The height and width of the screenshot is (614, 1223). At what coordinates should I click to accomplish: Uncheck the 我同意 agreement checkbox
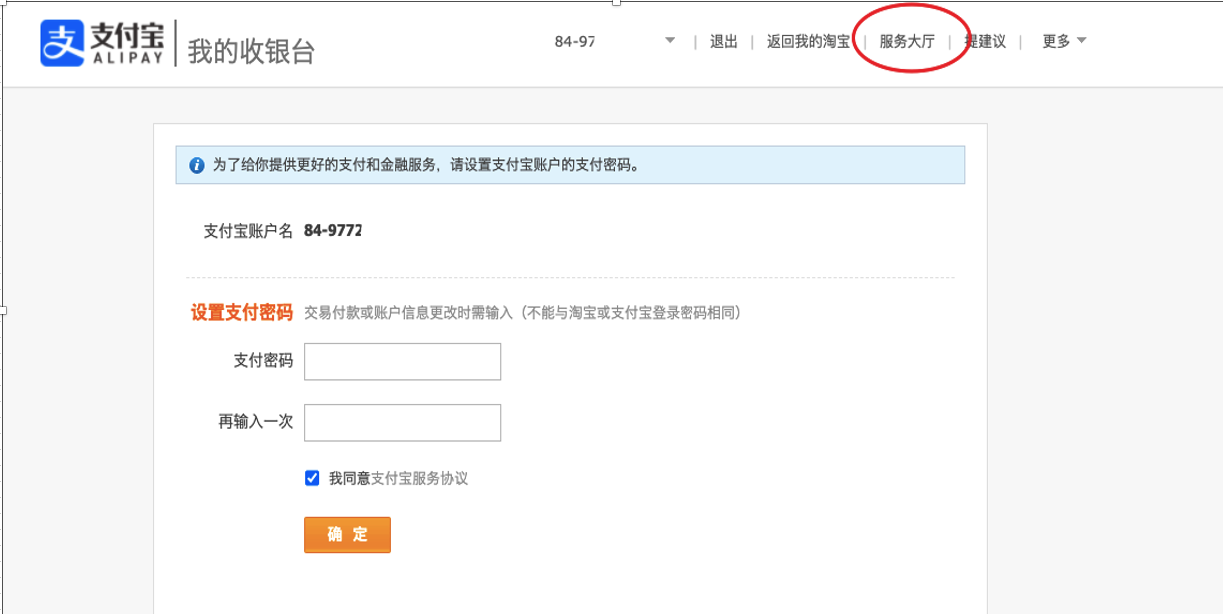pyautogui.click(x=312, y=478)
